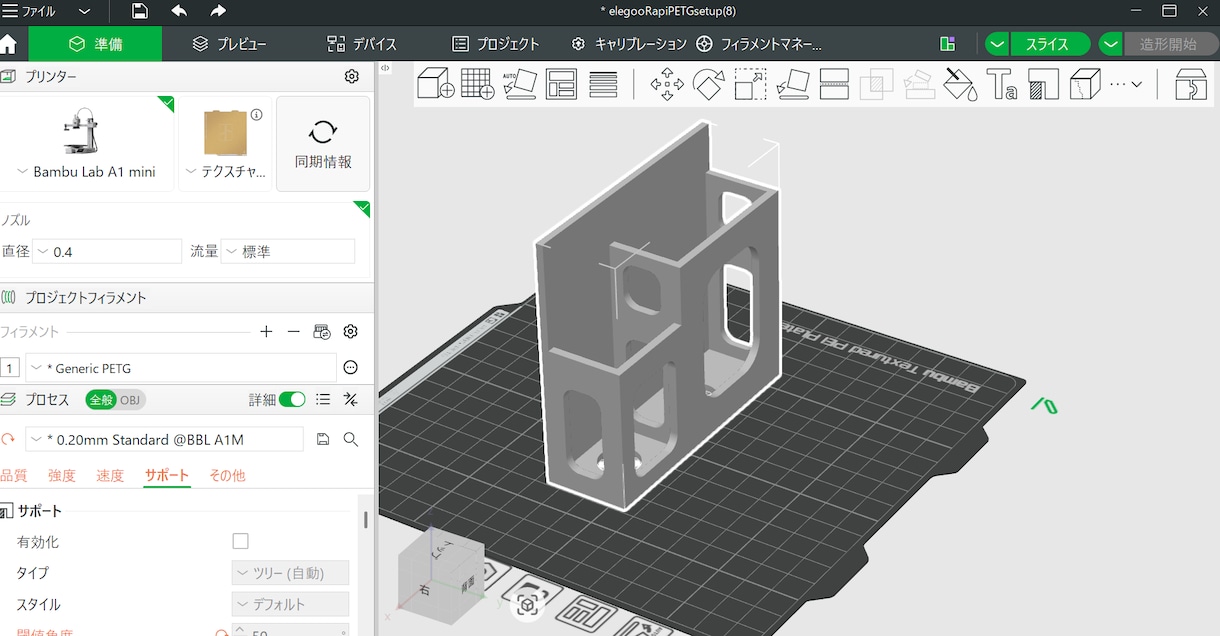Click the Add plate icon
This screenshot has height=636, width=1220.
click(478, 84)
